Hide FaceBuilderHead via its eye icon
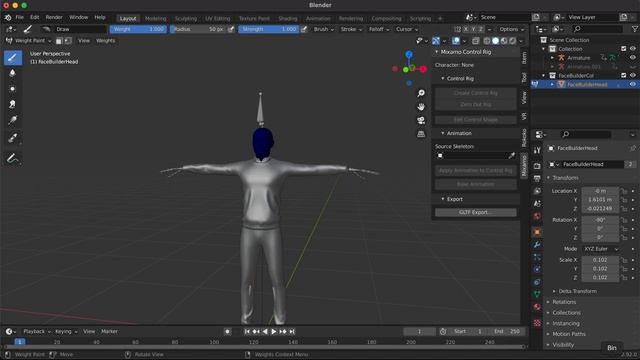The height and width of the screenshot is (360, 640). pyautogui.click(x=633, y=84)
